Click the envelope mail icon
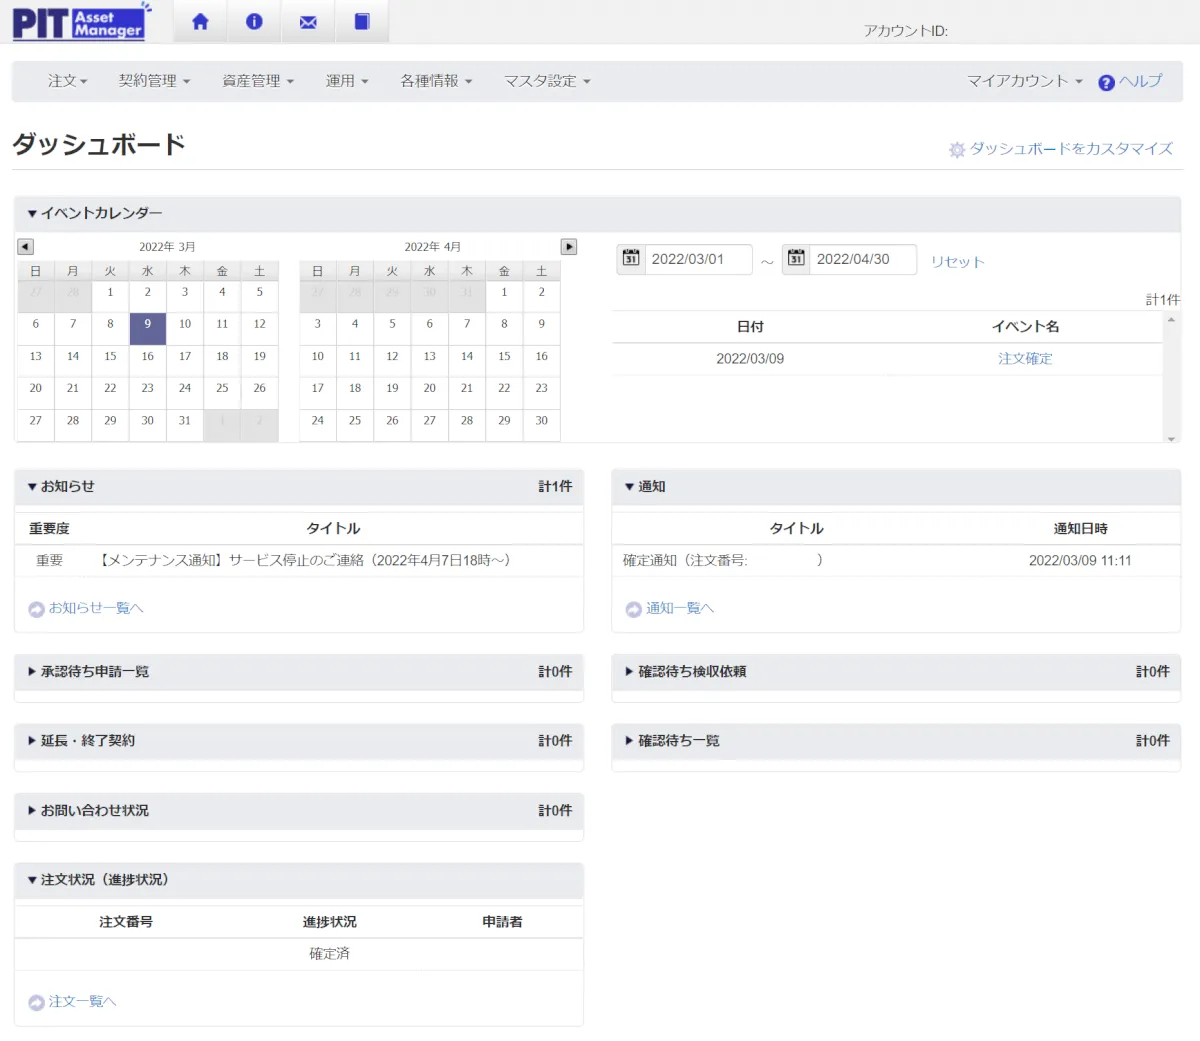The image size is (1200, 1041). 308,22
